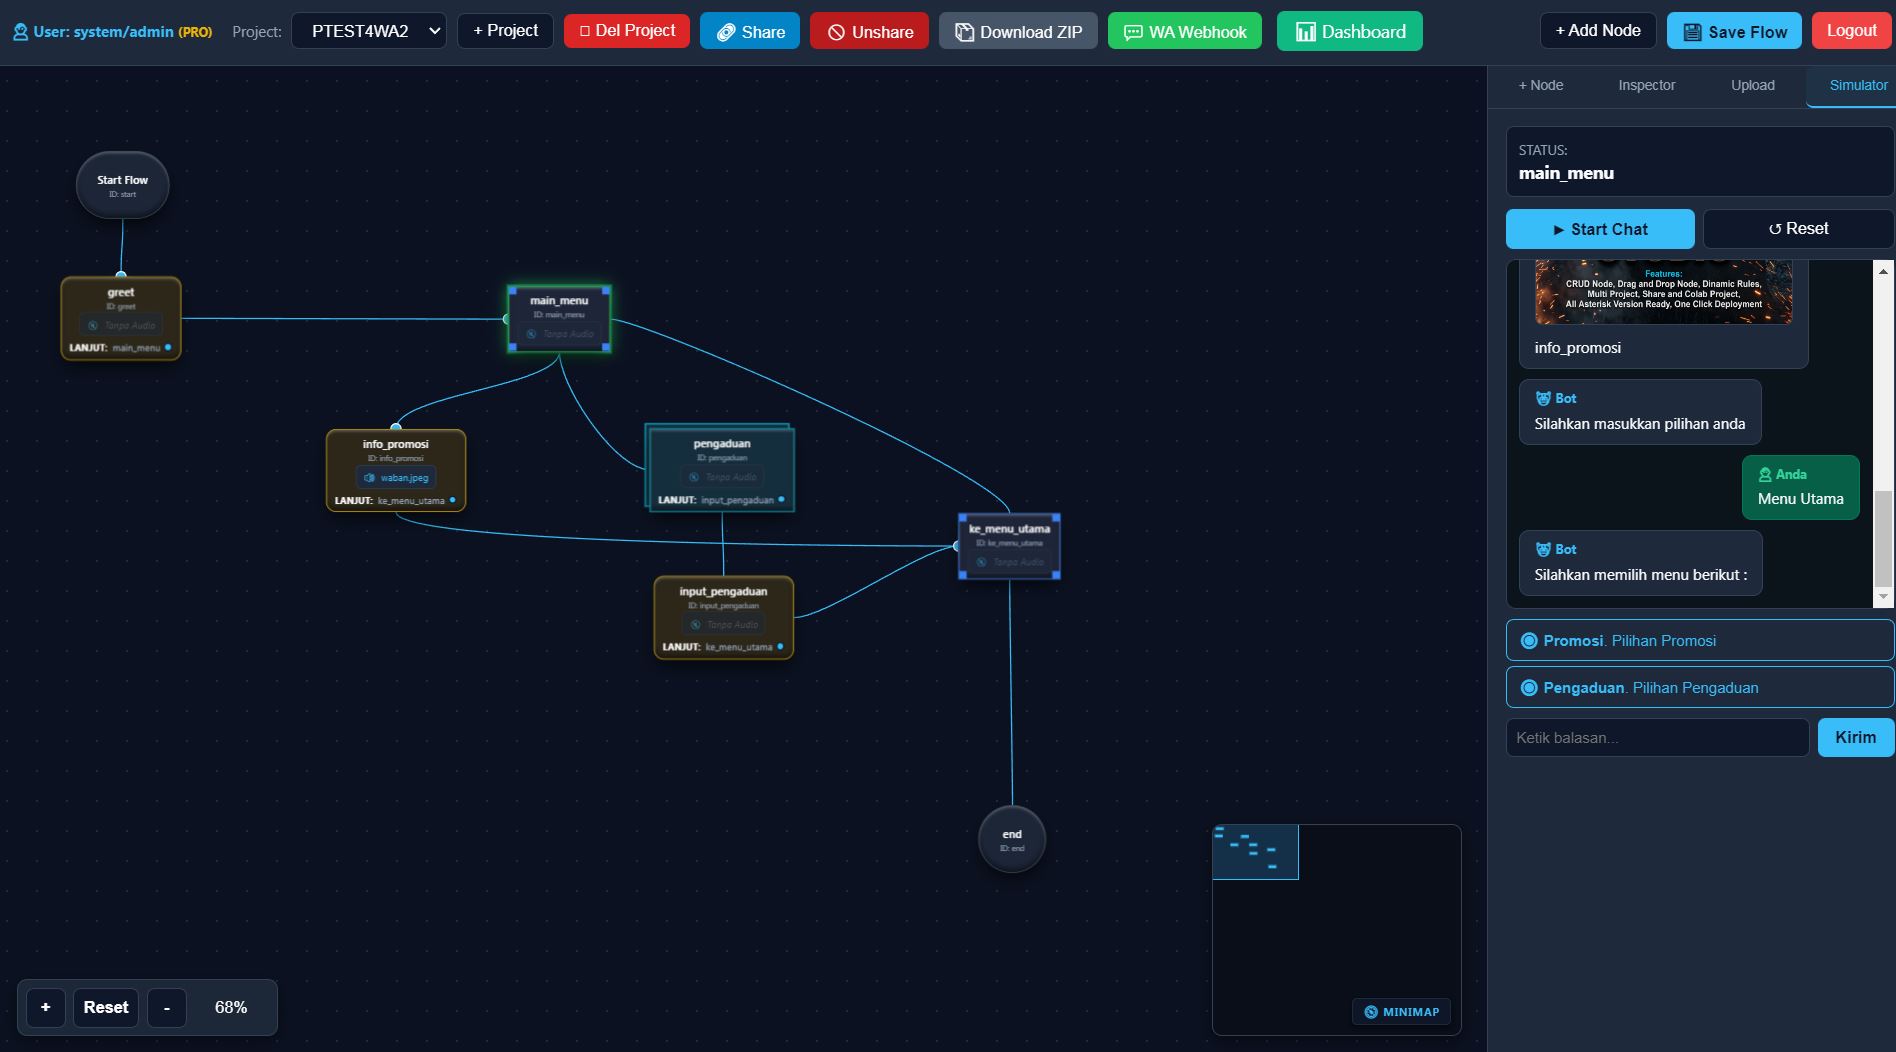
Task: Open WA Webhook via its chat icon
Action: (1133, 32)
